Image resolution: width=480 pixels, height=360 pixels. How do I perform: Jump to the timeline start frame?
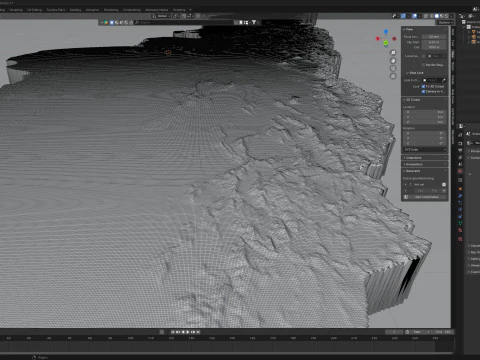point(173,332)
